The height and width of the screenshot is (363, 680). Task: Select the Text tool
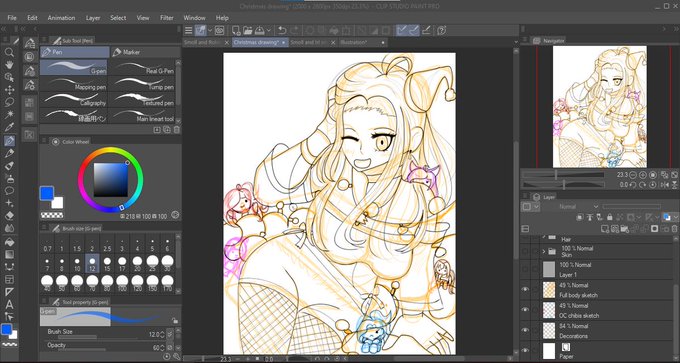[9, 304]
